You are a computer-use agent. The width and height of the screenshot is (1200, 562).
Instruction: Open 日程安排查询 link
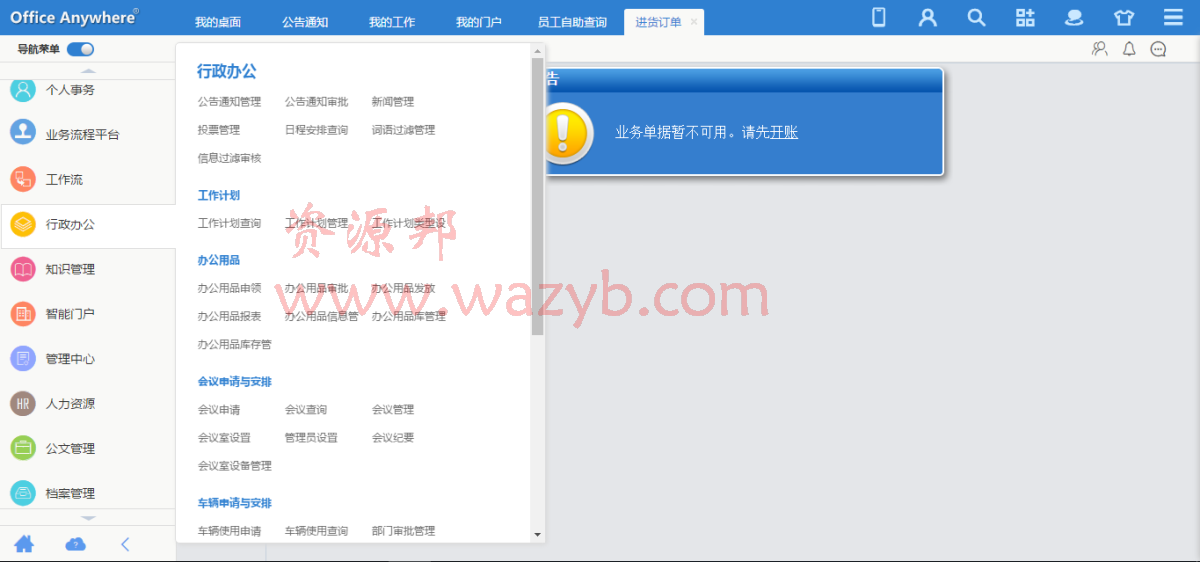tap(316, 130)
